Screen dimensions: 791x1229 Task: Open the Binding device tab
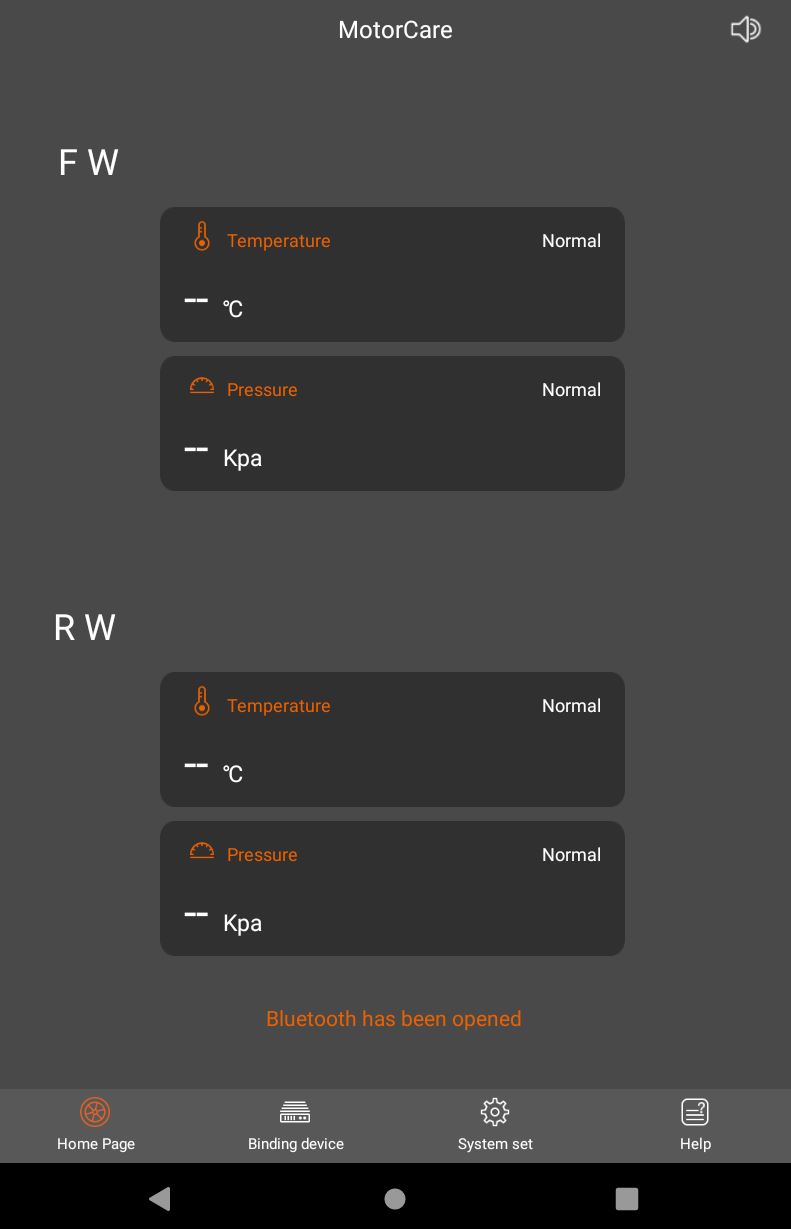coord(296,1126)
